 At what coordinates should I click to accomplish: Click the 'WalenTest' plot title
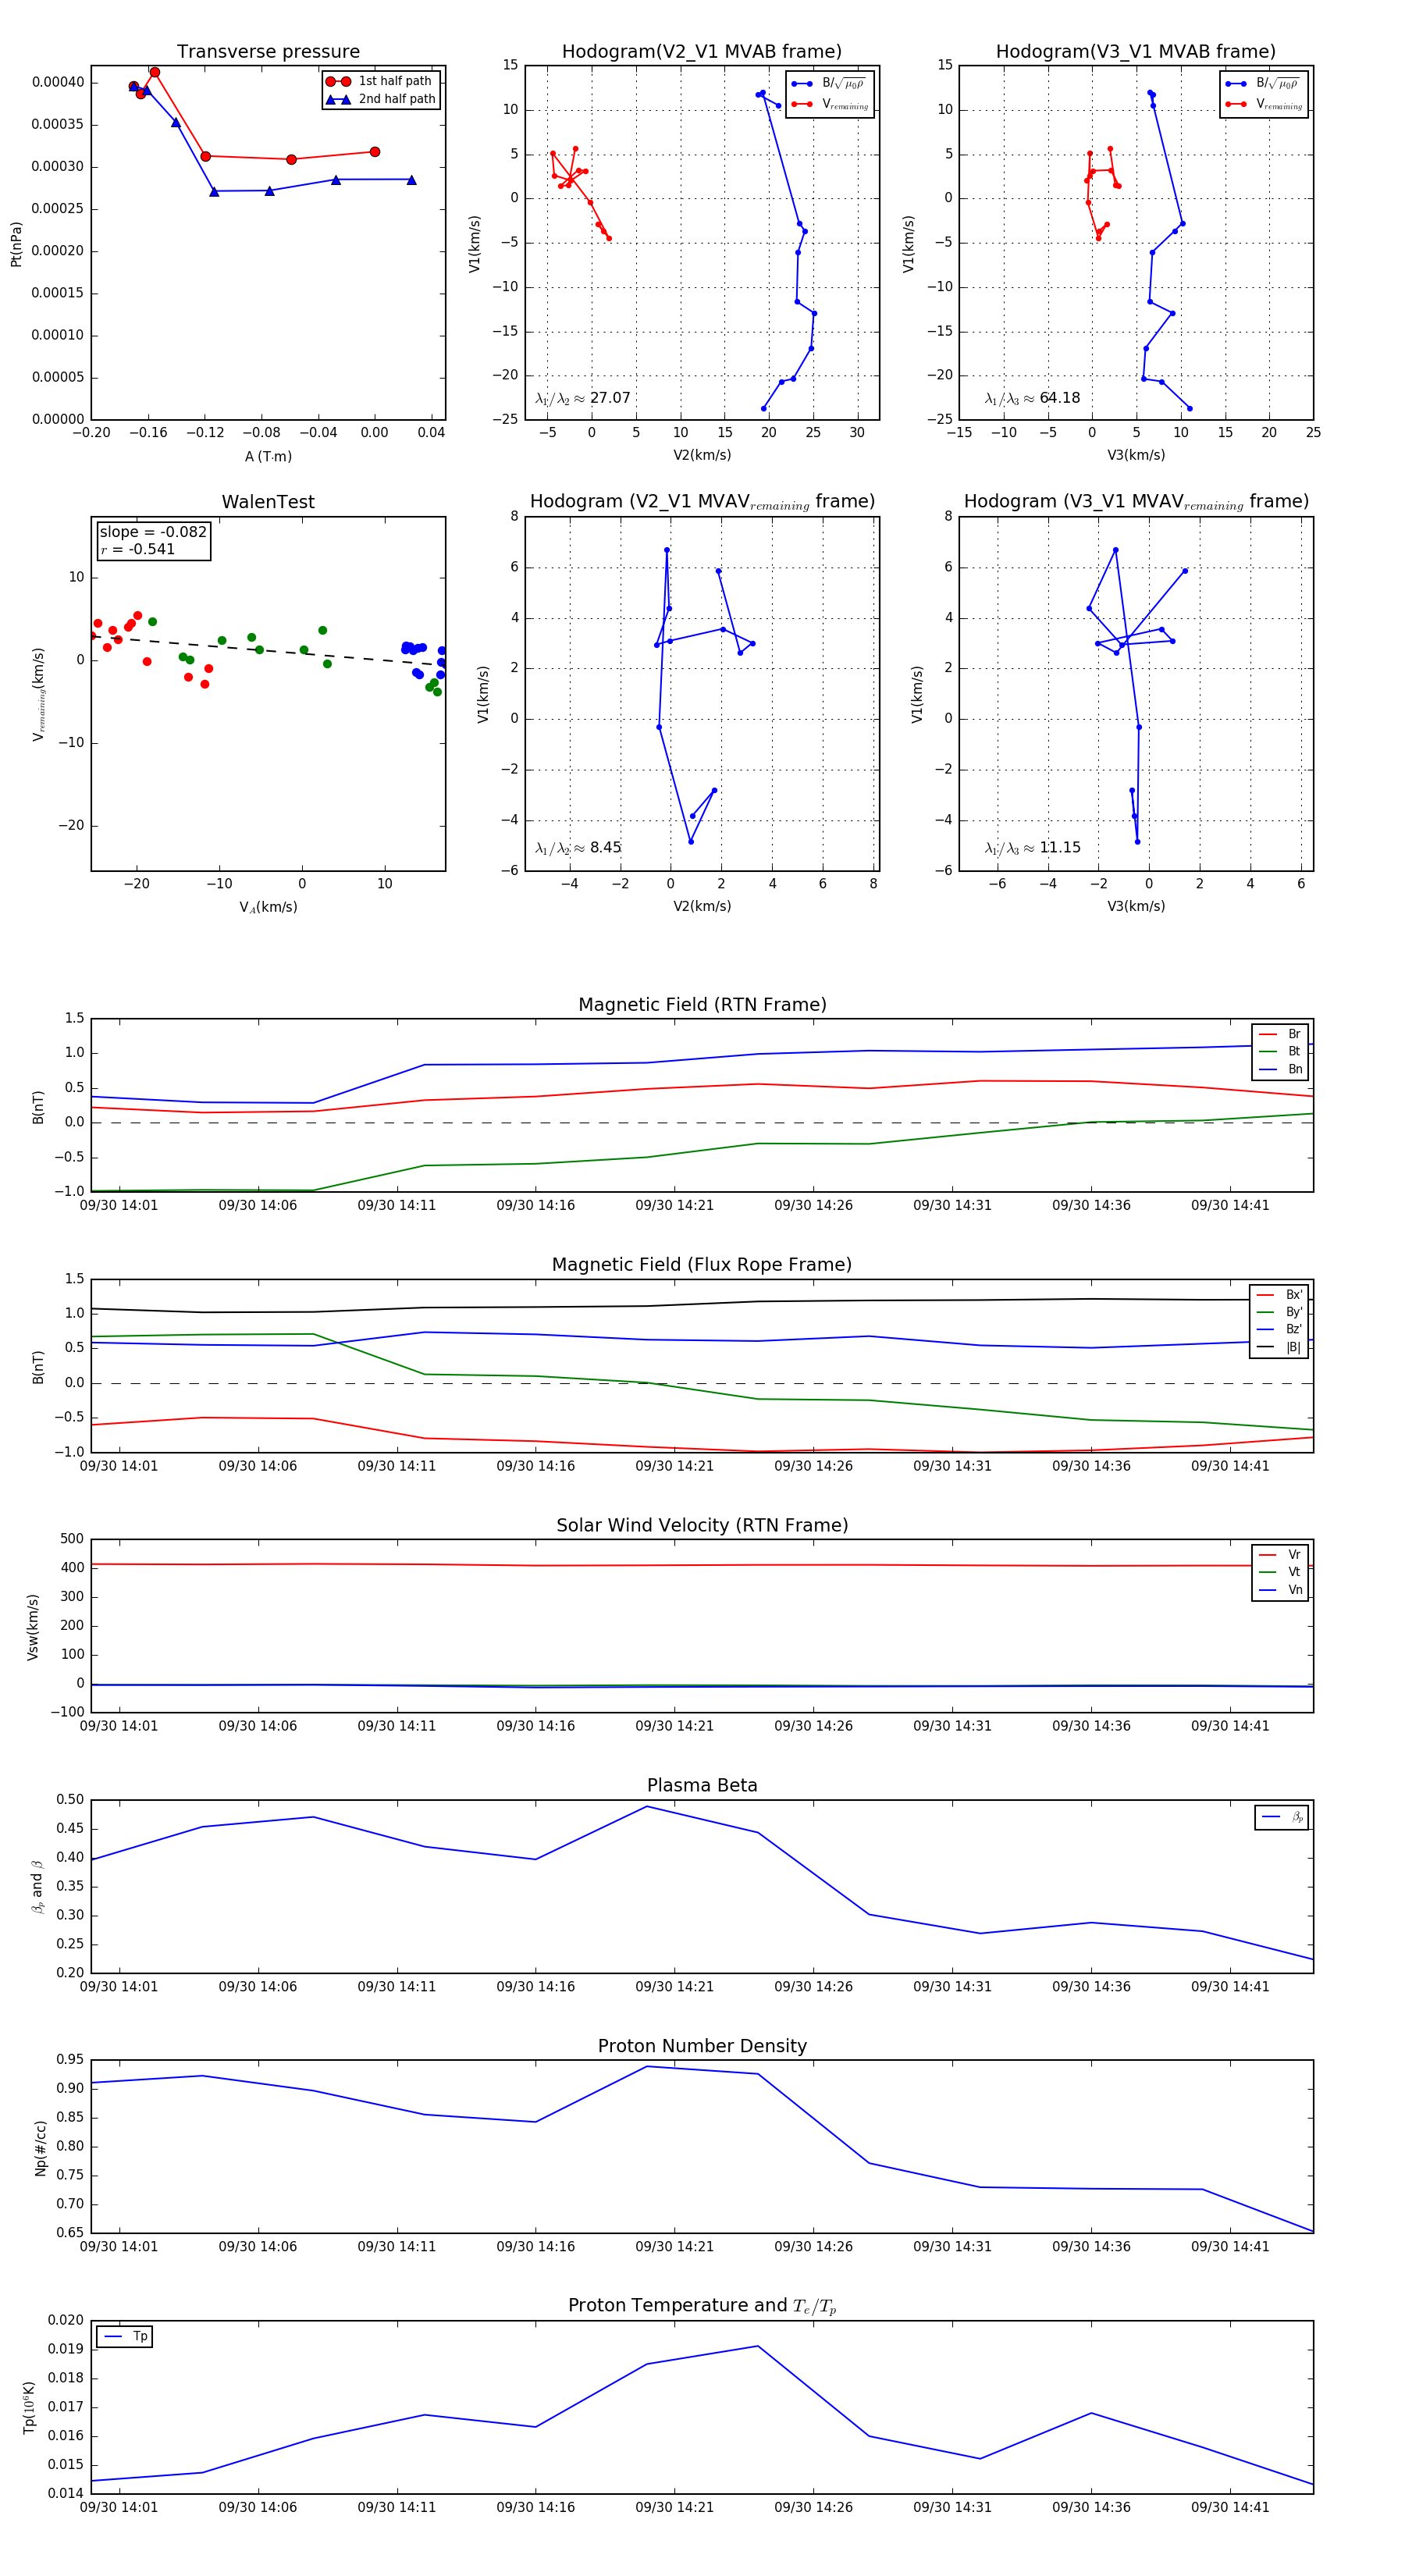pyautogui.click(x=268, y=502)
